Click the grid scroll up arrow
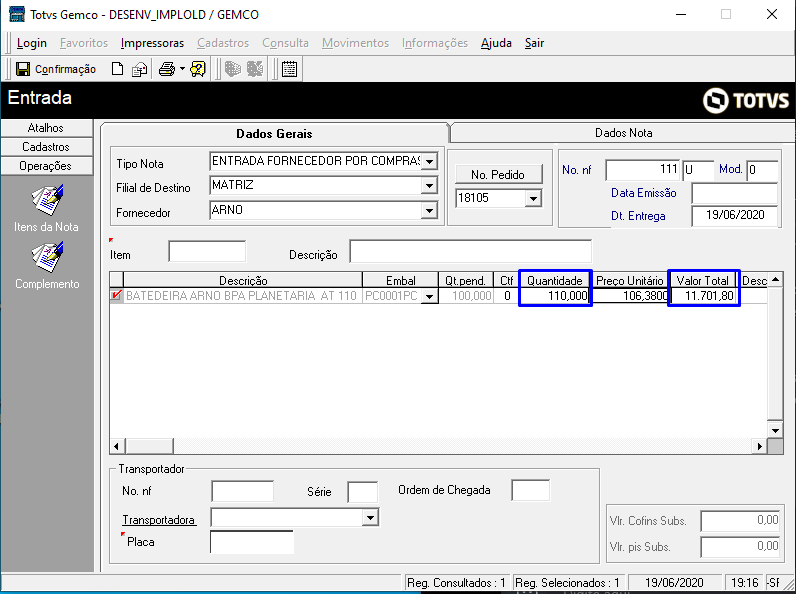Viewport: 796px width, 594px height. (775, 280)
